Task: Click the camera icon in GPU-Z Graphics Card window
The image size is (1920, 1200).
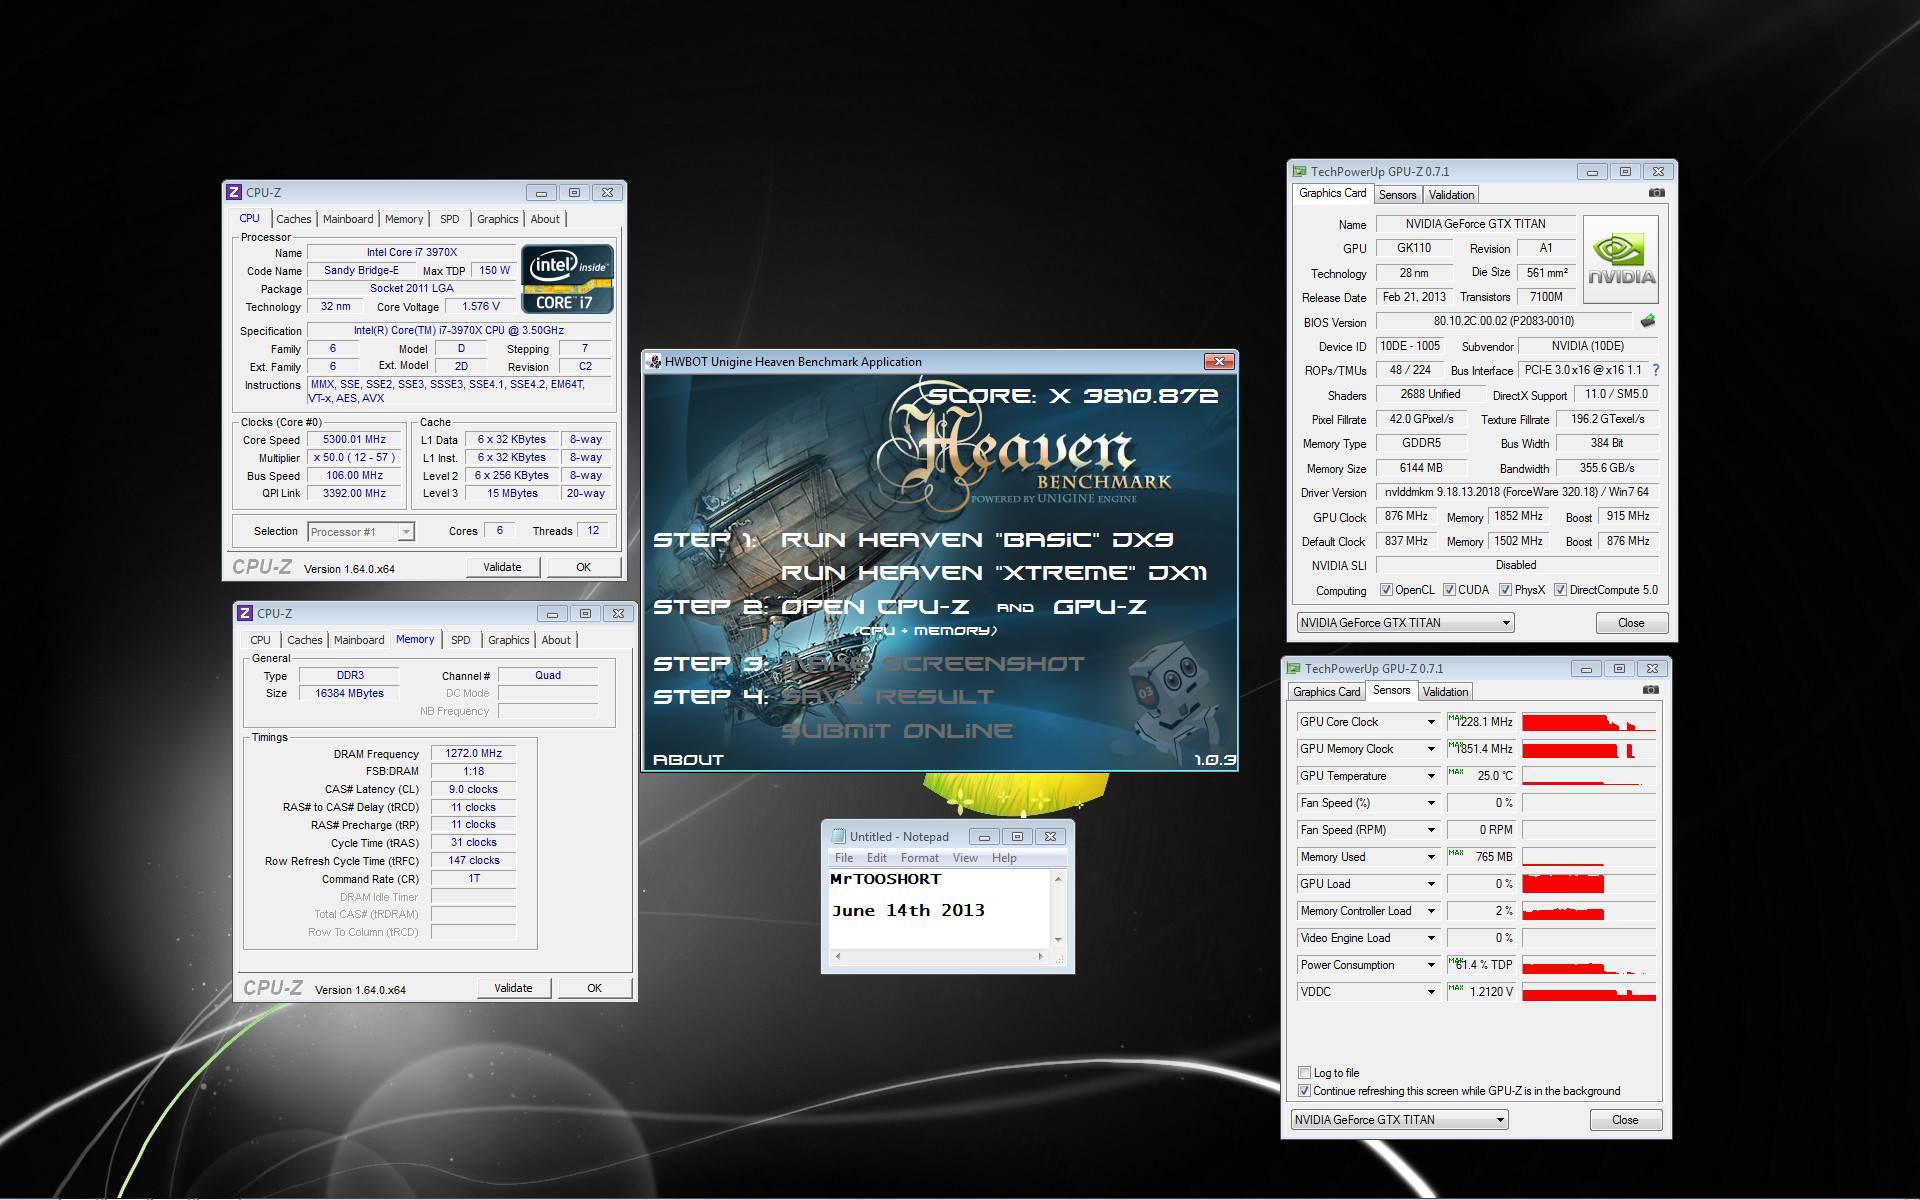Action: coord(1656,193)
